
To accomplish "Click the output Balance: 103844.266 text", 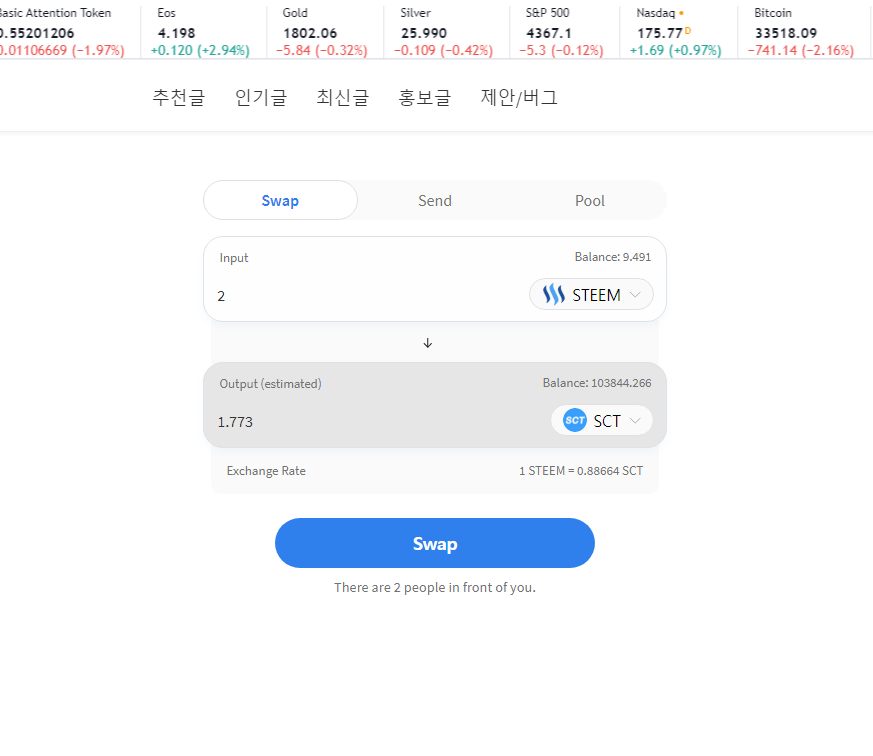I will tap(597, 383).
